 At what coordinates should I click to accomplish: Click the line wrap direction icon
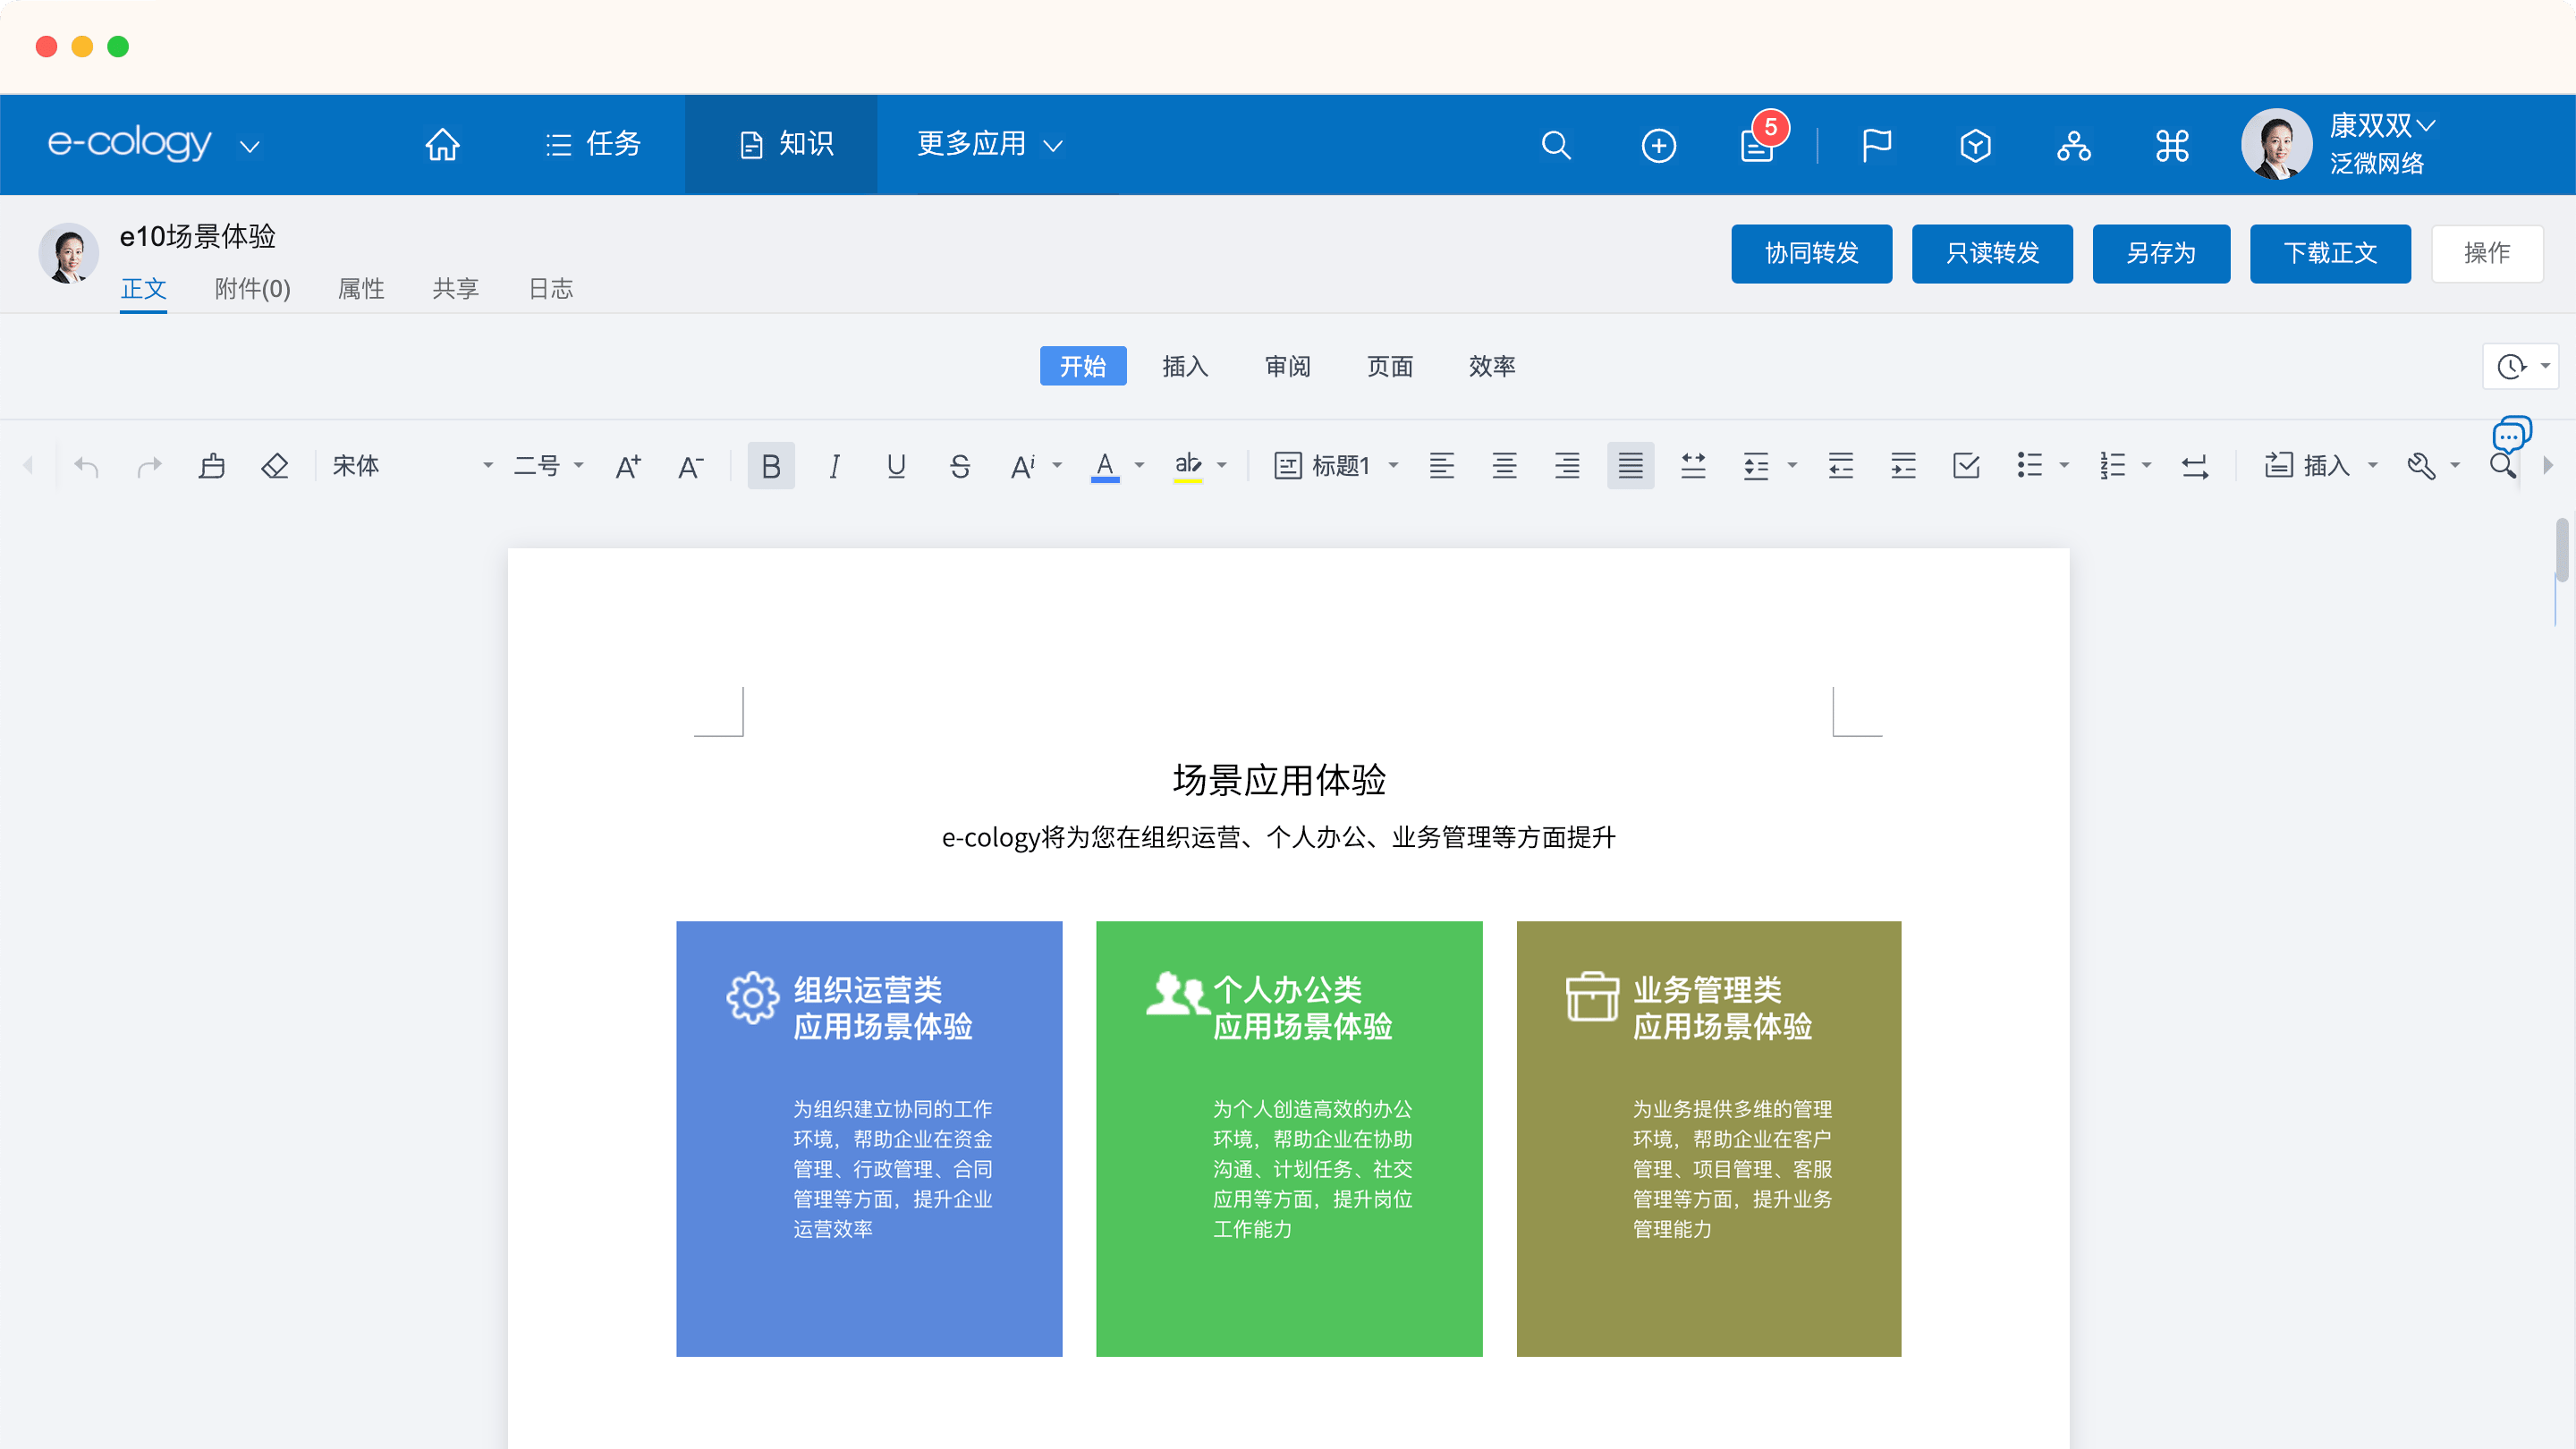[2195, 466]
